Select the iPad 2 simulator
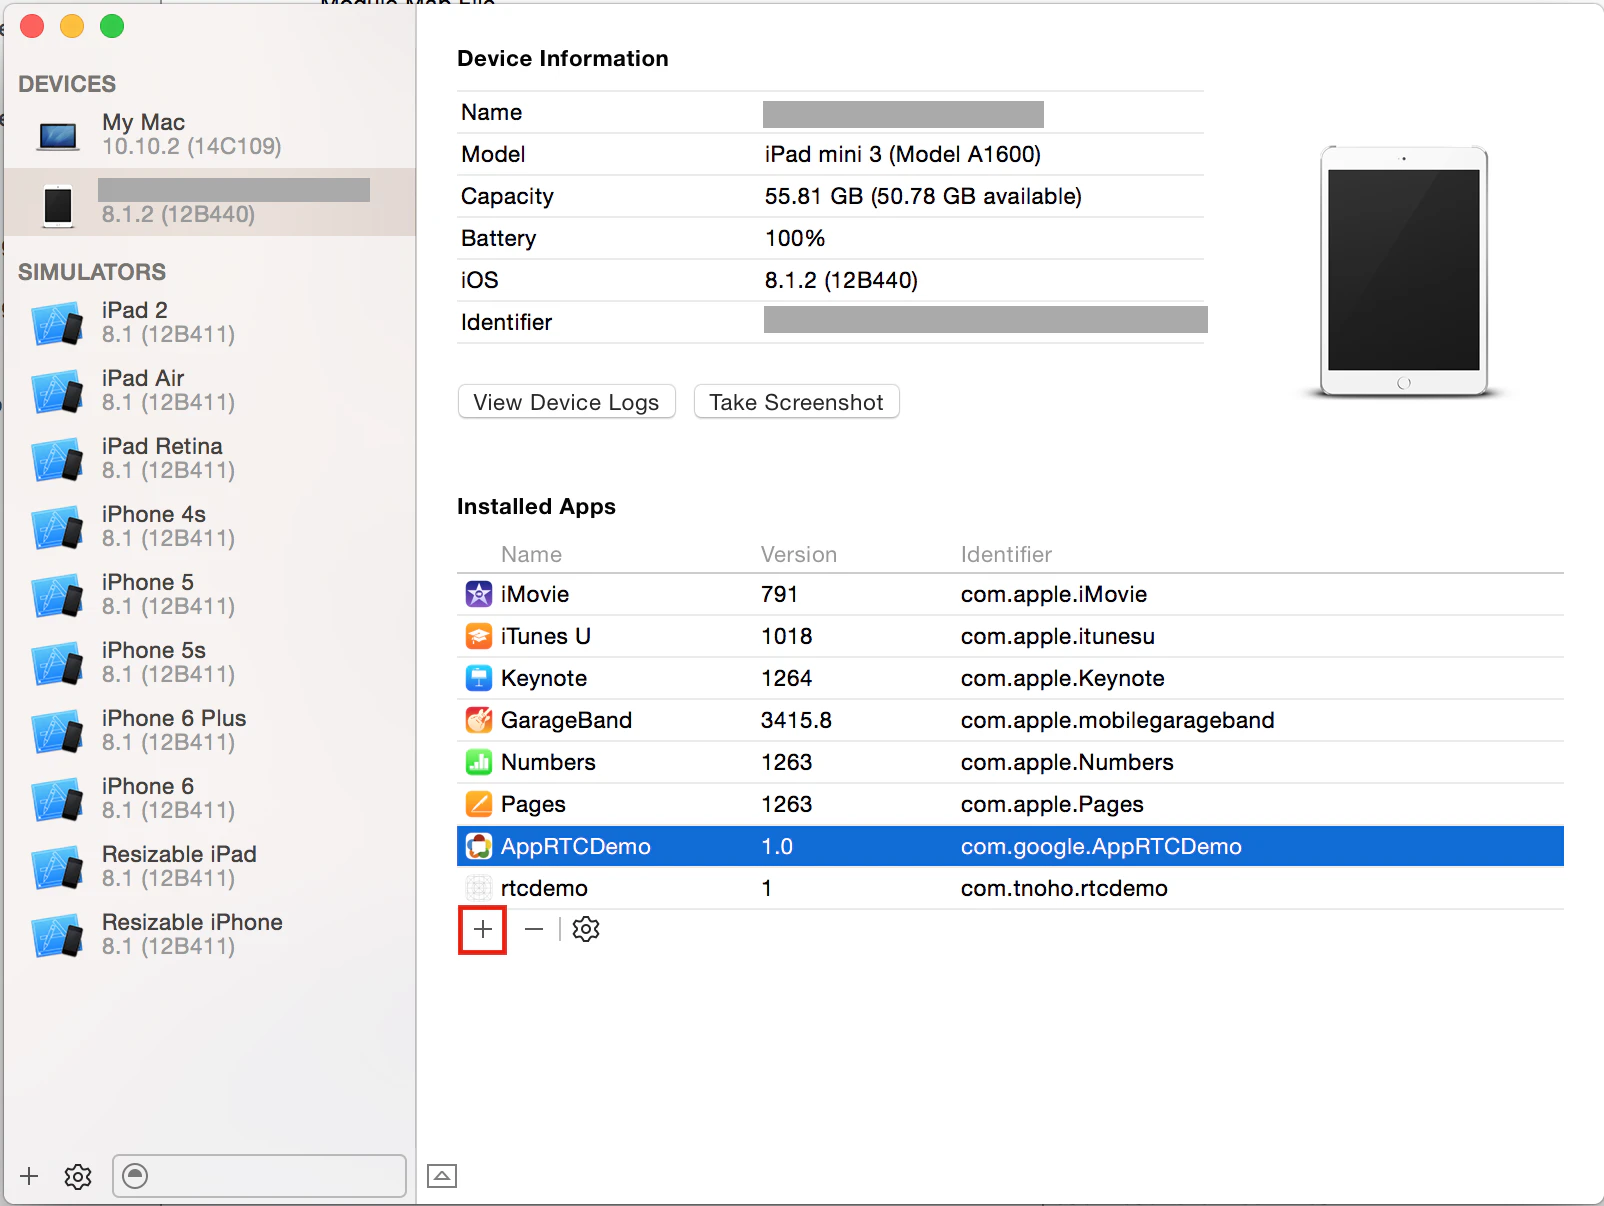 click(210, 322)
